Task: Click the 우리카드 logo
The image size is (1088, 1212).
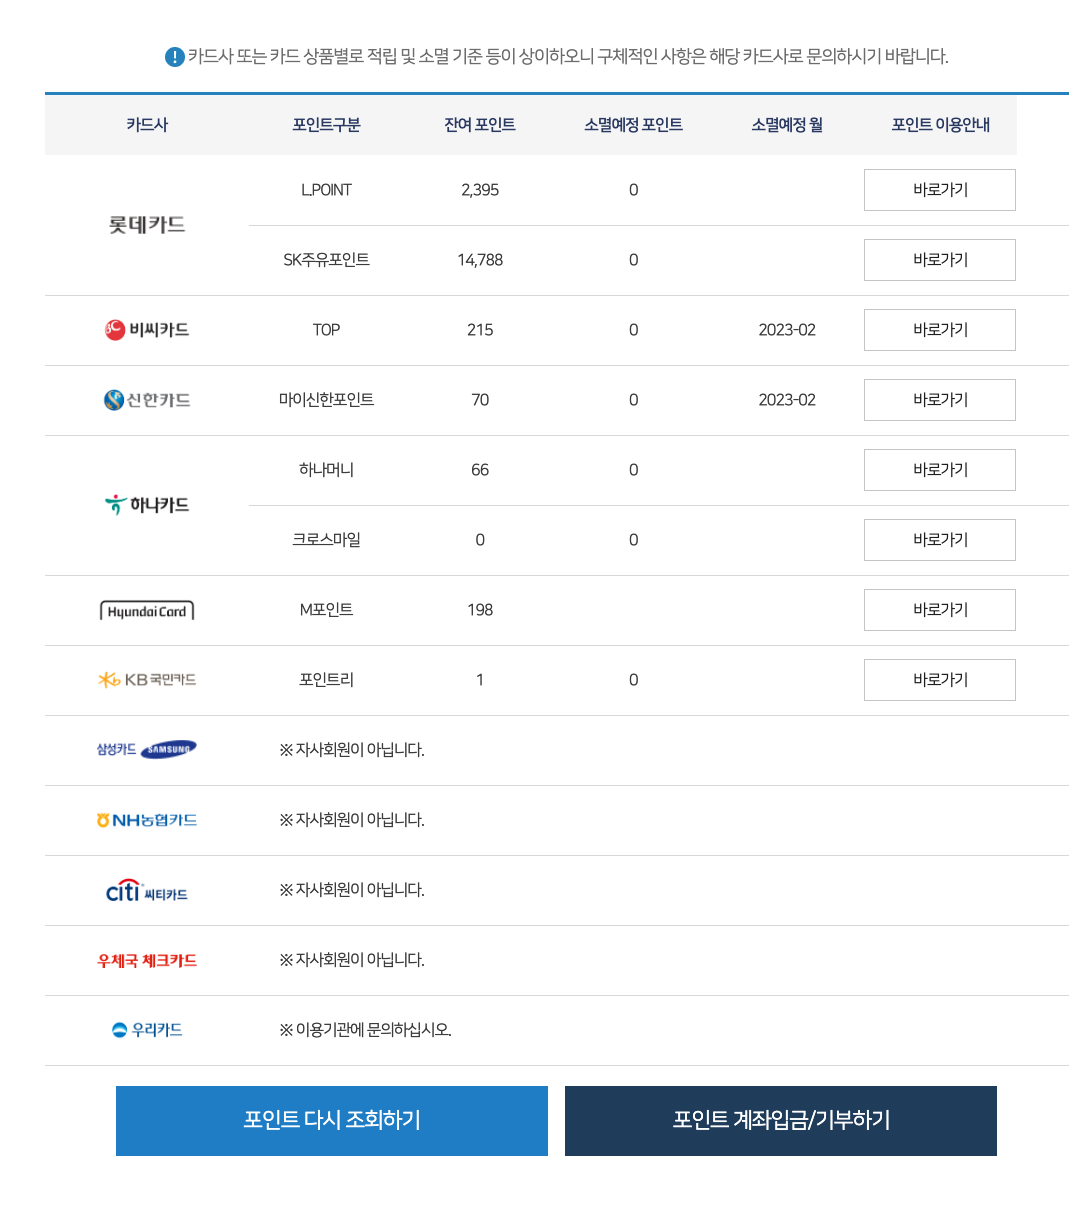Action: 147,1030
